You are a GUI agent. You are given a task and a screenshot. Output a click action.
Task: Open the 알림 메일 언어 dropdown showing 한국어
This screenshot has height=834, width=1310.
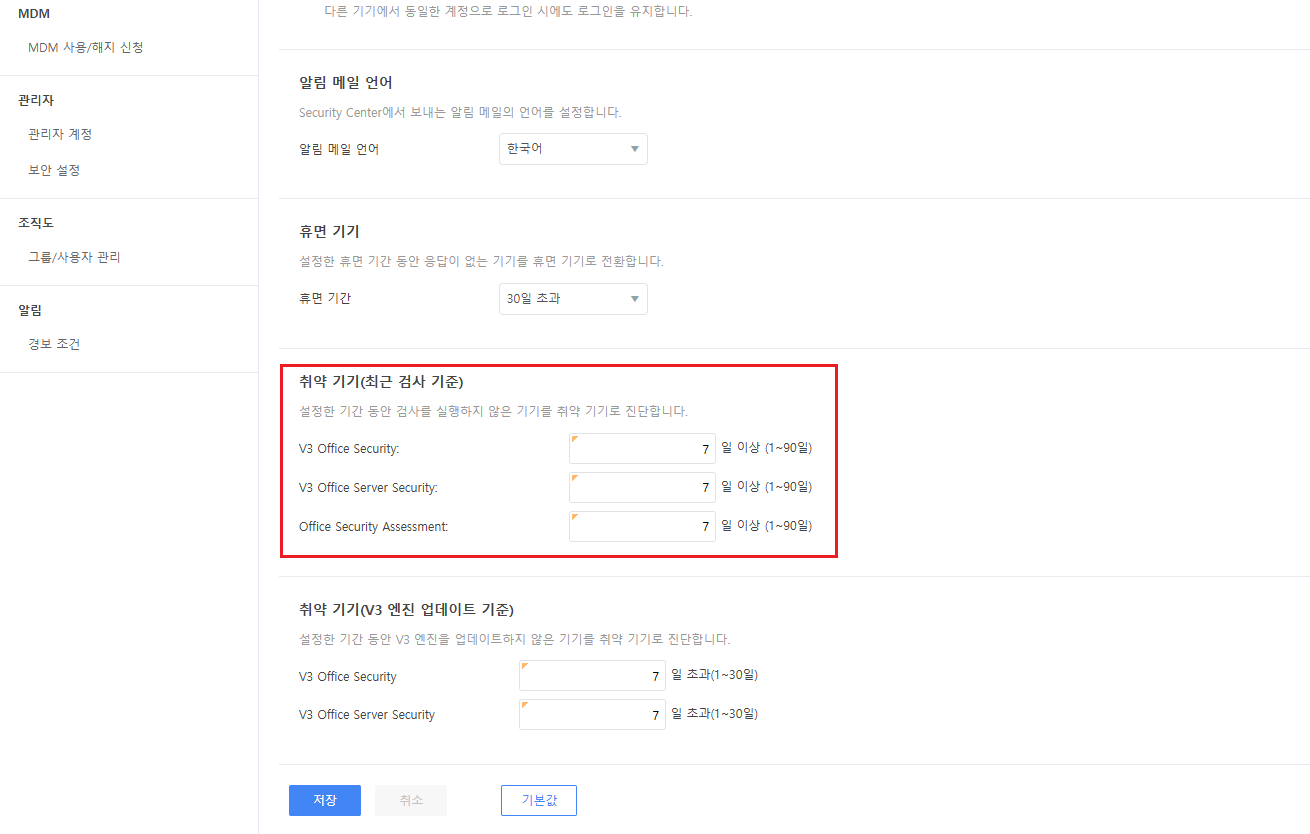pos(573,149)
